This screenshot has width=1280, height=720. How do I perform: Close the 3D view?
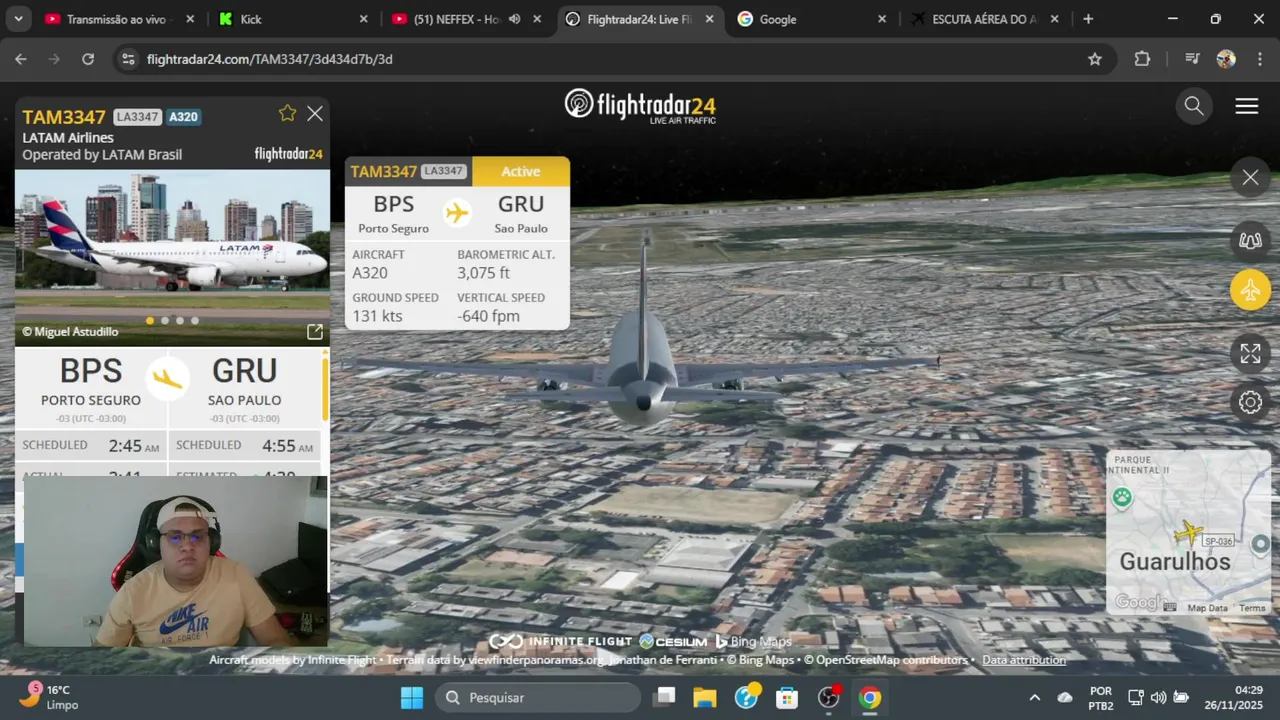point(1251,178)
